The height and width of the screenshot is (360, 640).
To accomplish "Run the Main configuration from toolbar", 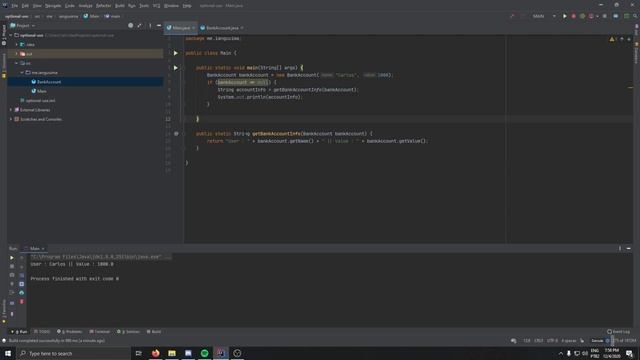I will coord(565,16).
